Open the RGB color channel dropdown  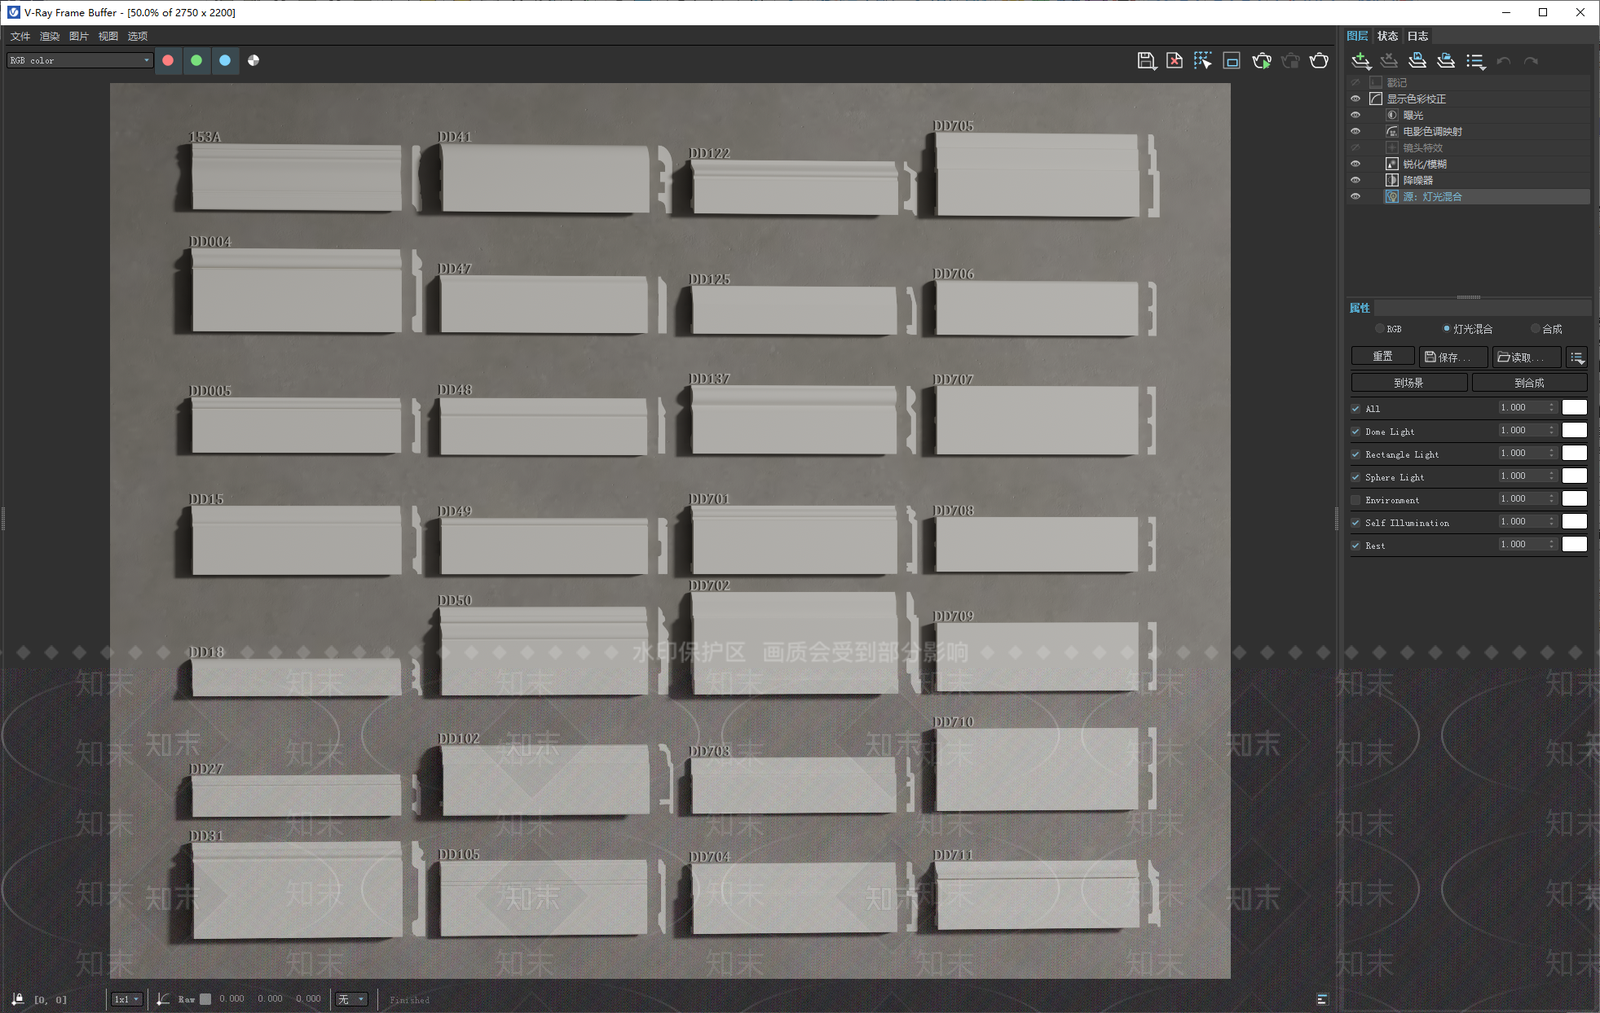[79, 61]
